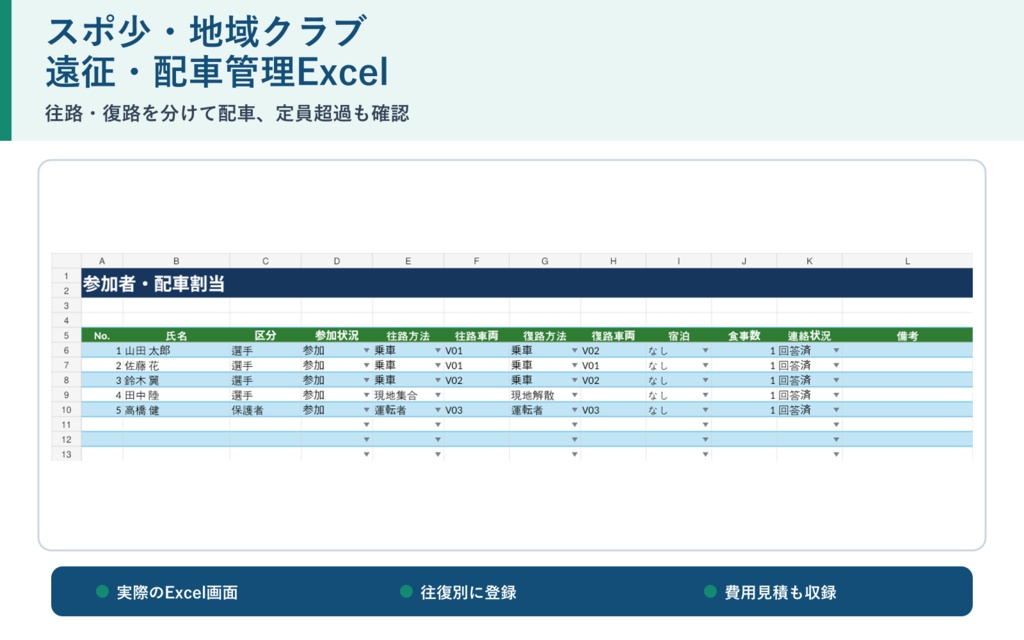Viewport: 1024px width, 640px height.
Task: Select 復路車両 V02 cell in 山田 太郎 row
Action: tap(613, 351)
